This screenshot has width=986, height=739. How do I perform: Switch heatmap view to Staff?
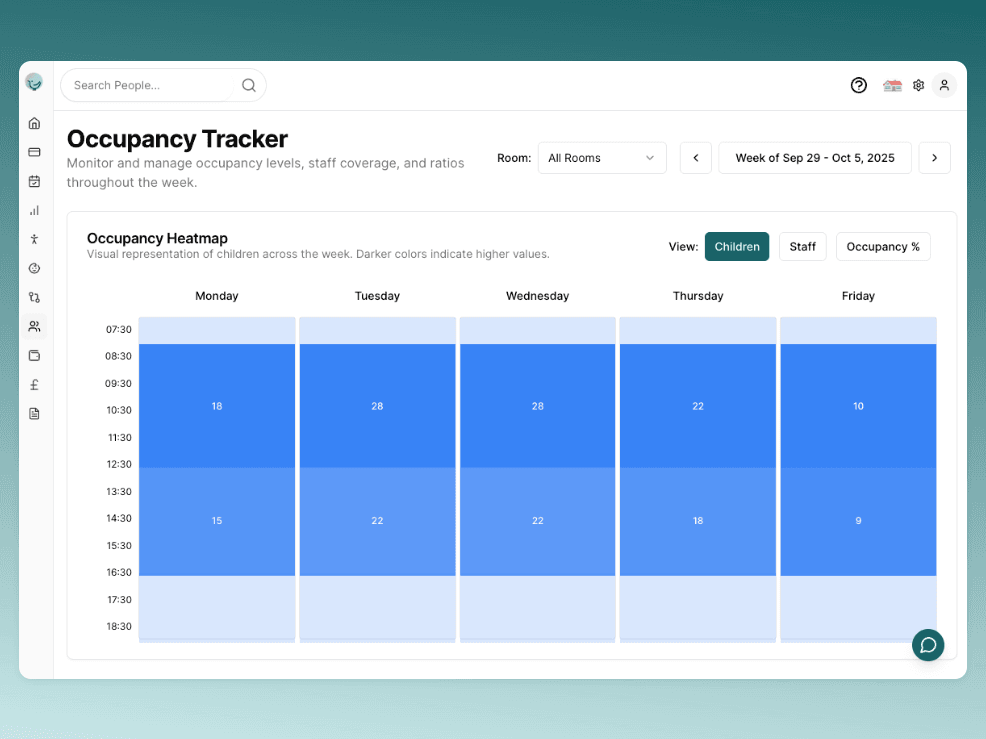(x=802, y=247)
